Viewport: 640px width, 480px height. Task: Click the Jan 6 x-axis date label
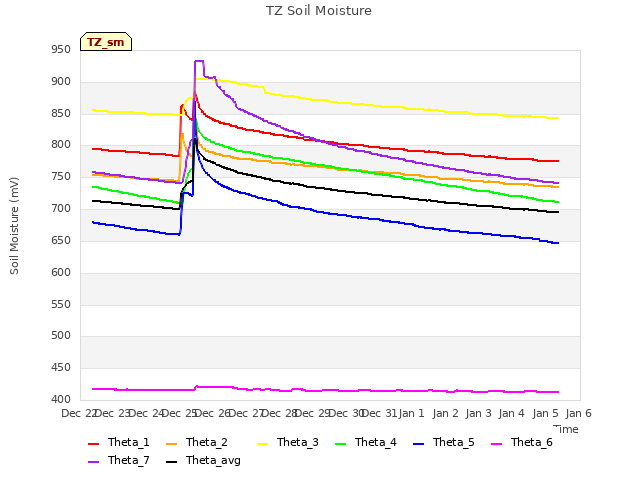pyautogui.click(x=578, y=413)
